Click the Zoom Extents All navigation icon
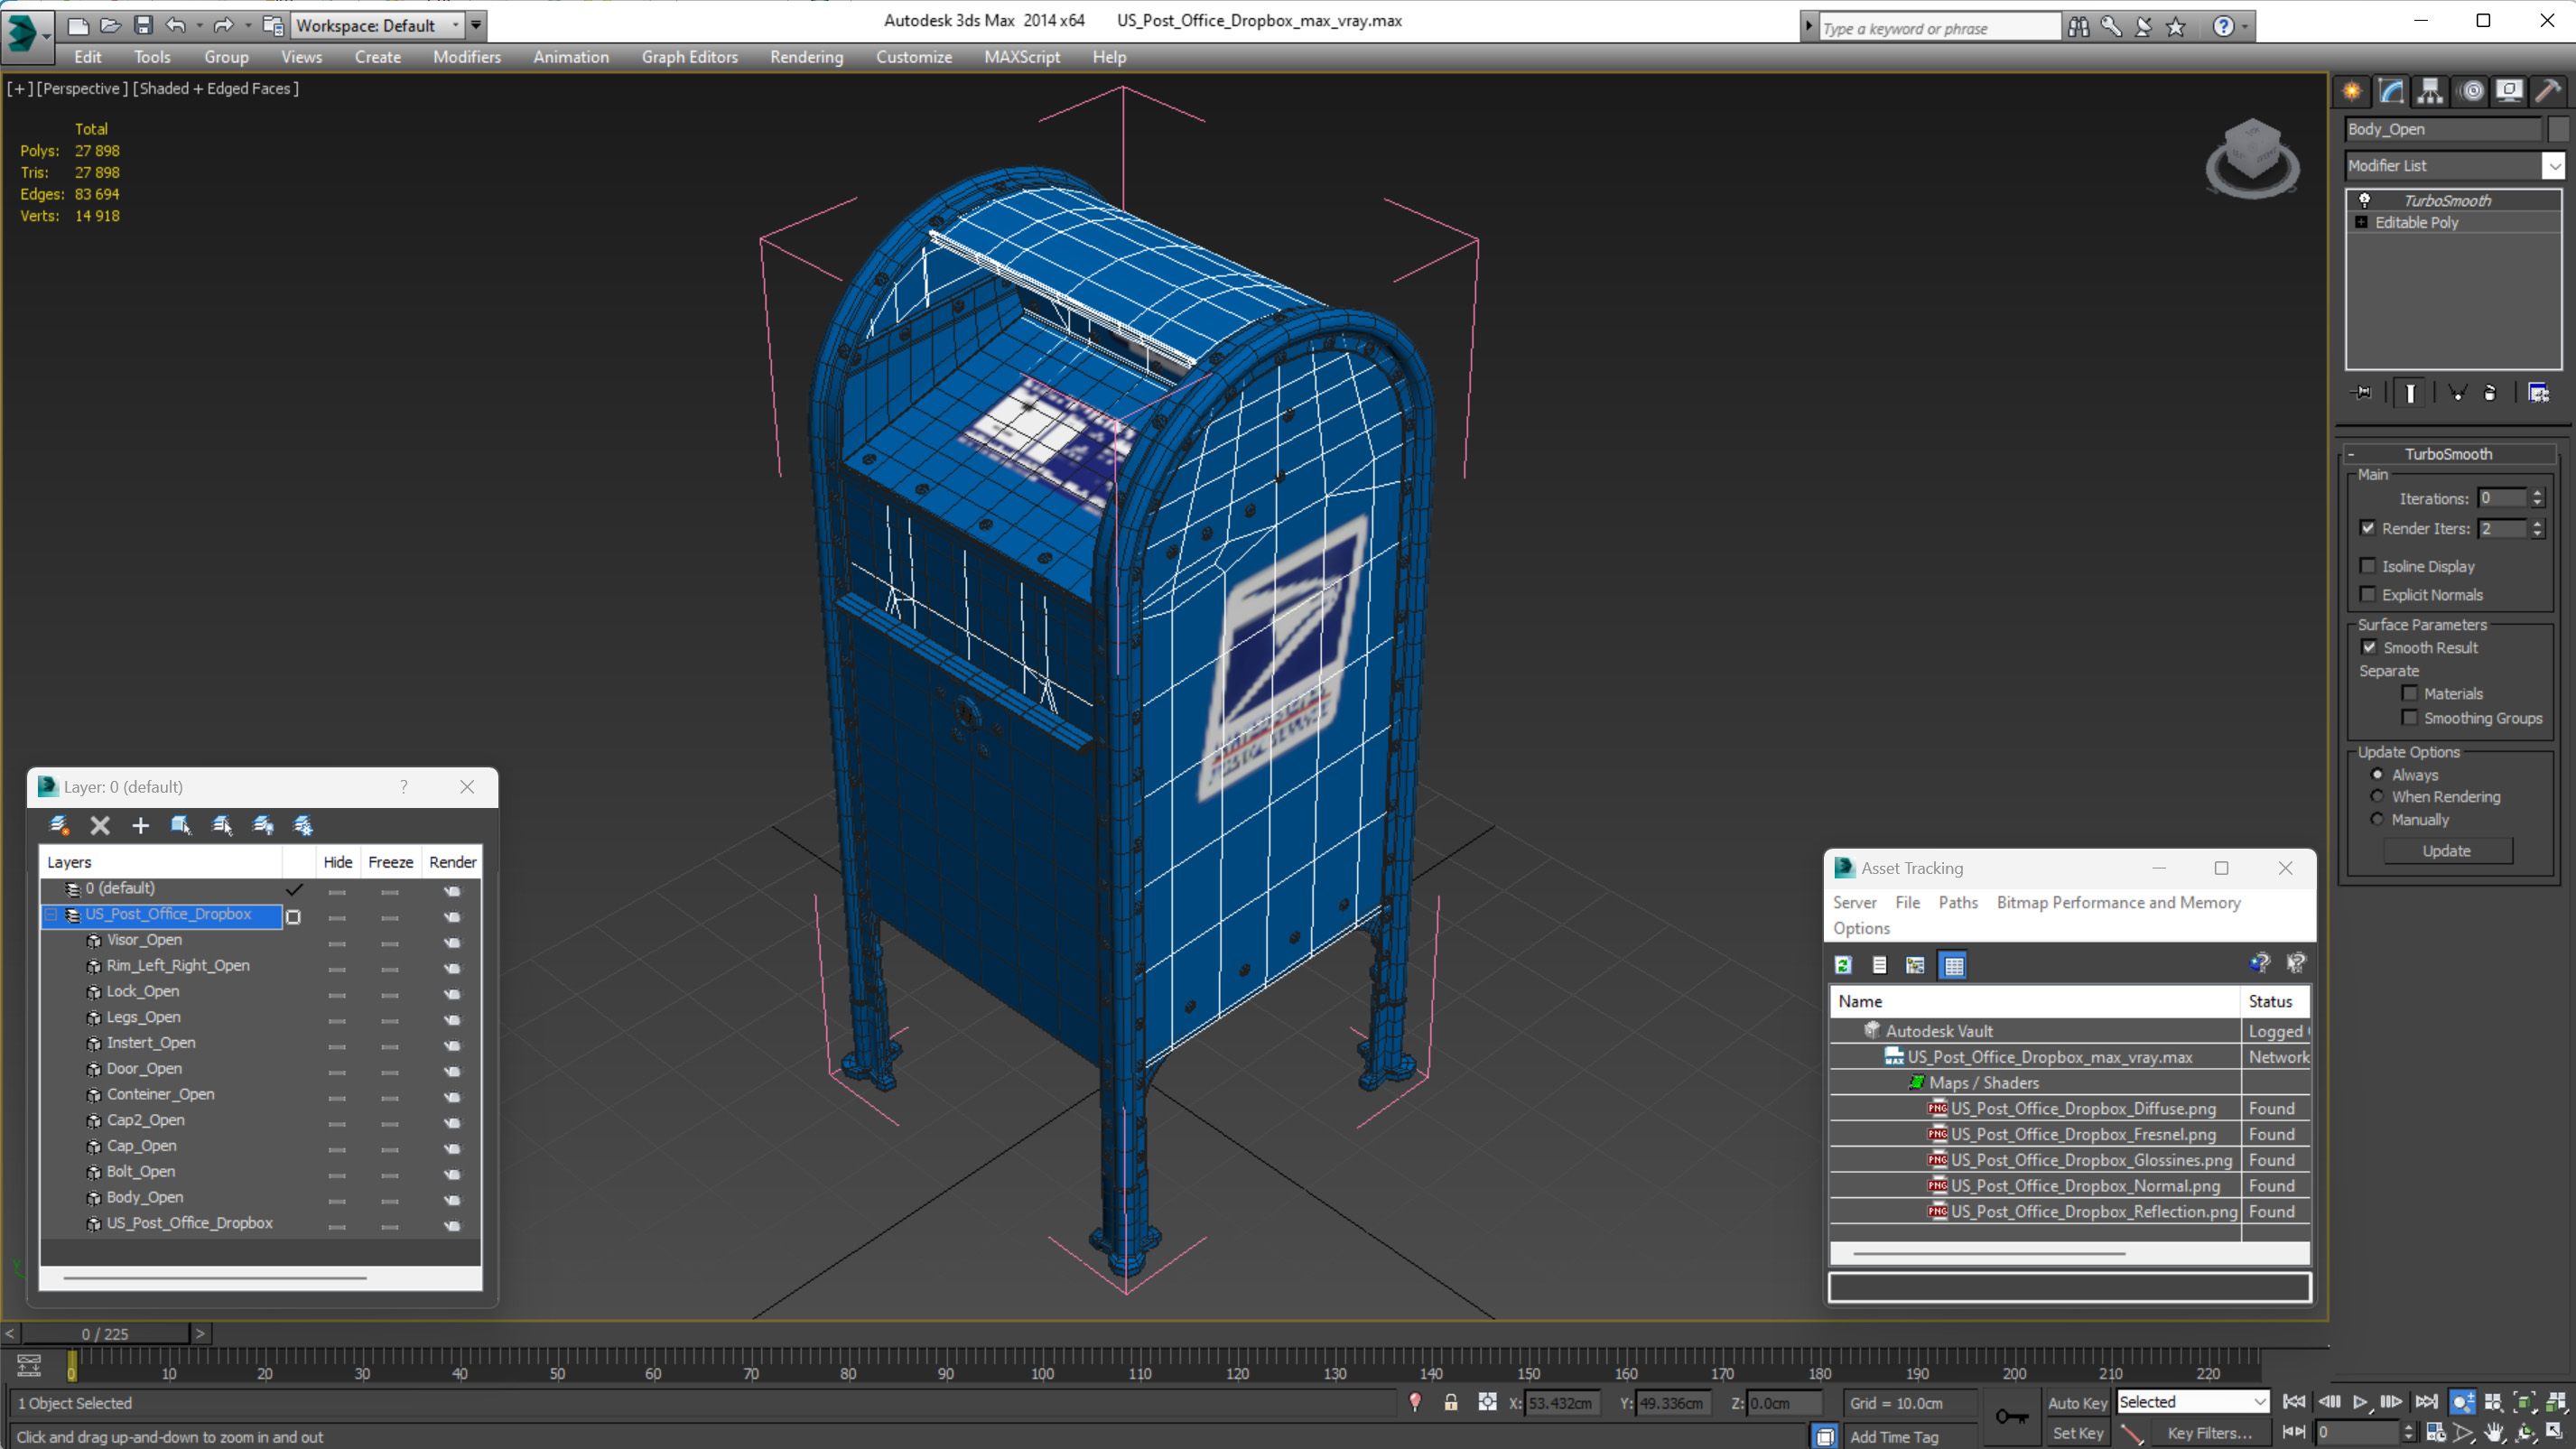 point(2556,1402)
